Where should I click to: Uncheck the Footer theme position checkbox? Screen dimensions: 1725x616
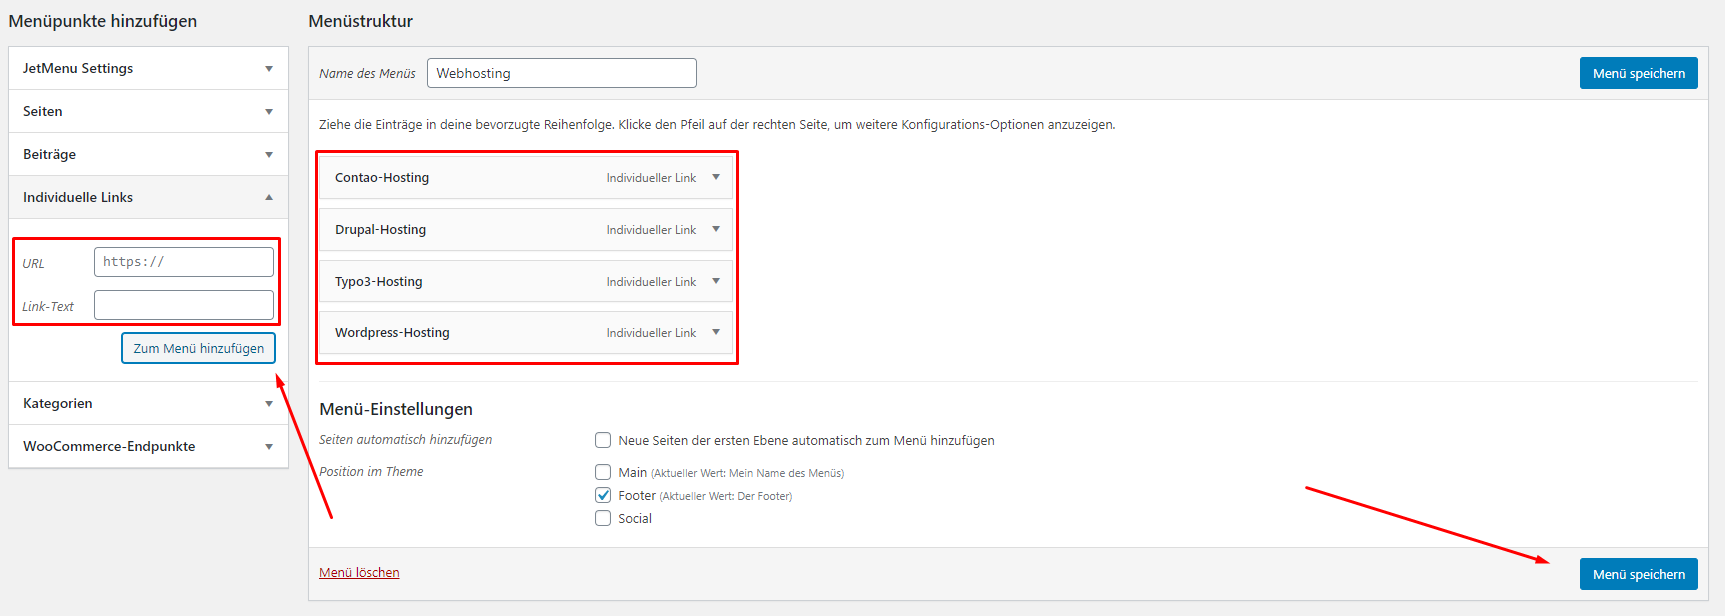click(603, 495)
